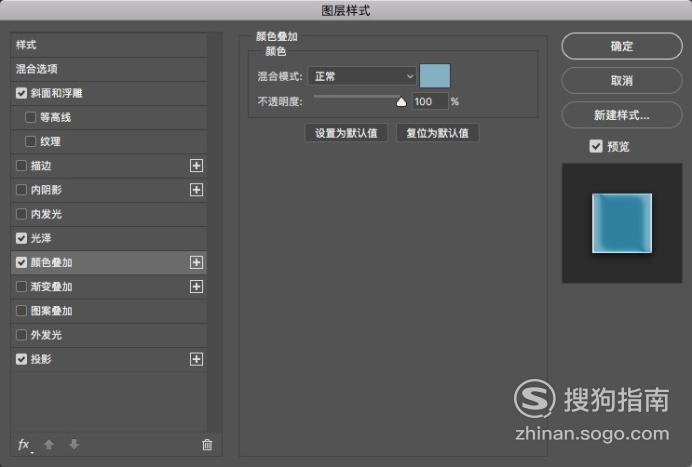Add another 内阴影 effect with plus icon
This screenshot has width=692, height=467.
pos(196,190)
